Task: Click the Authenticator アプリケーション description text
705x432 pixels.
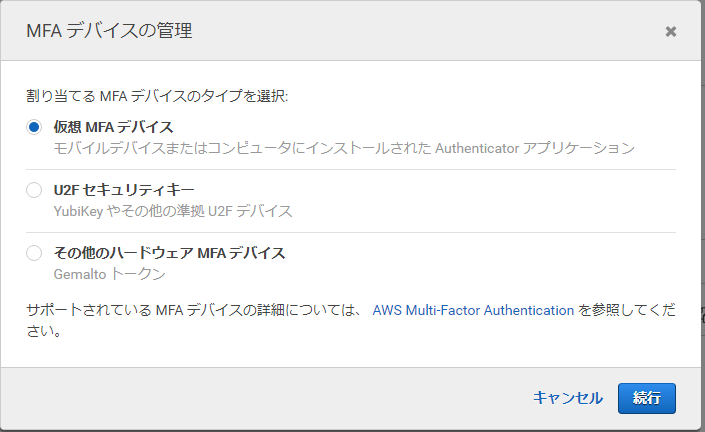Action: coord(344,148)
